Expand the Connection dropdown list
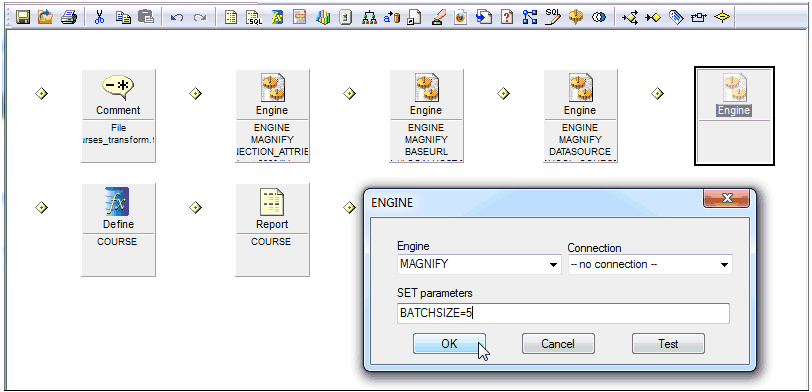The width and height of the screenshot is (812, 392). (x=650, y=264)
